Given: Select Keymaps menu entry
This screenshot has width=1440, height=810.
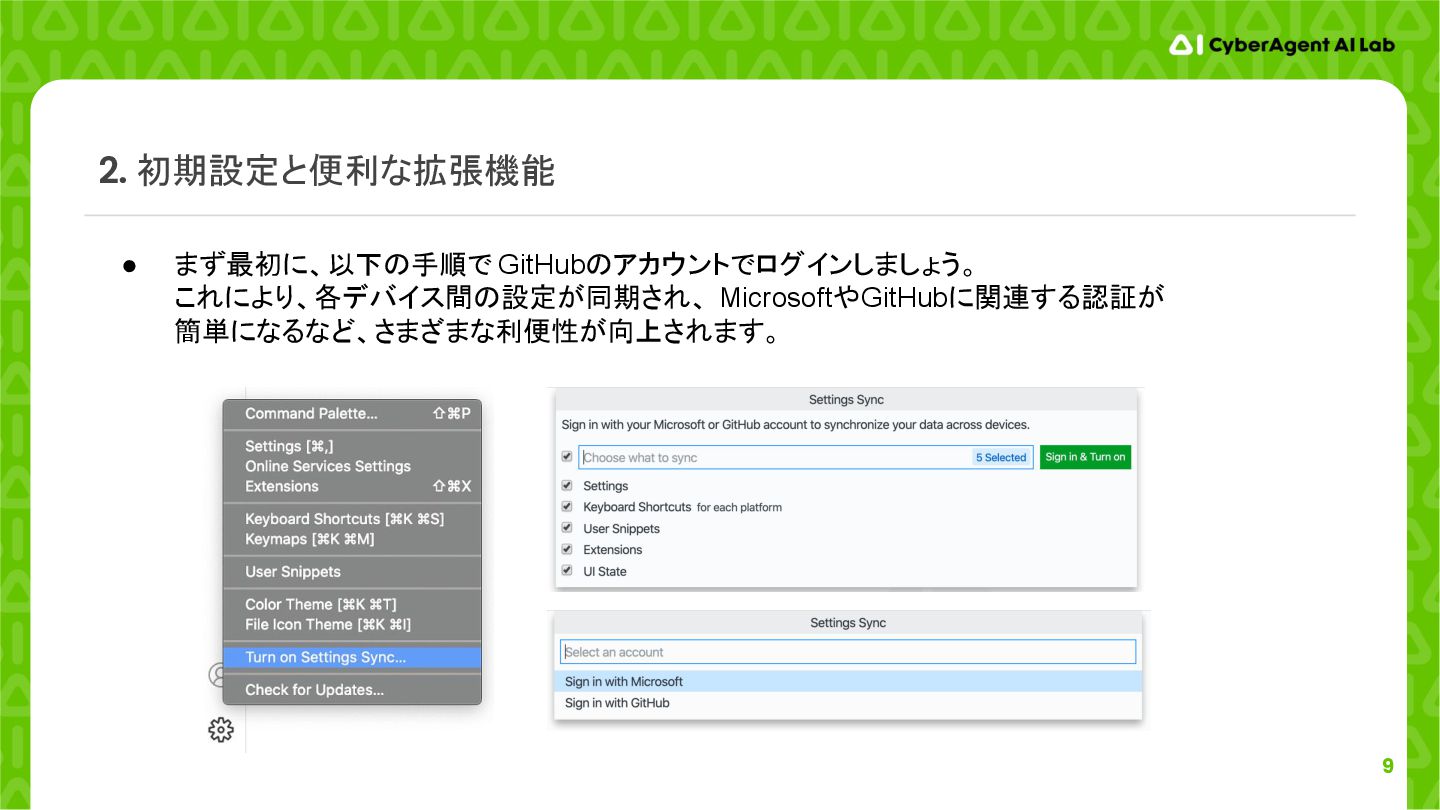Looking at the screenshot, I should [352, 539].
